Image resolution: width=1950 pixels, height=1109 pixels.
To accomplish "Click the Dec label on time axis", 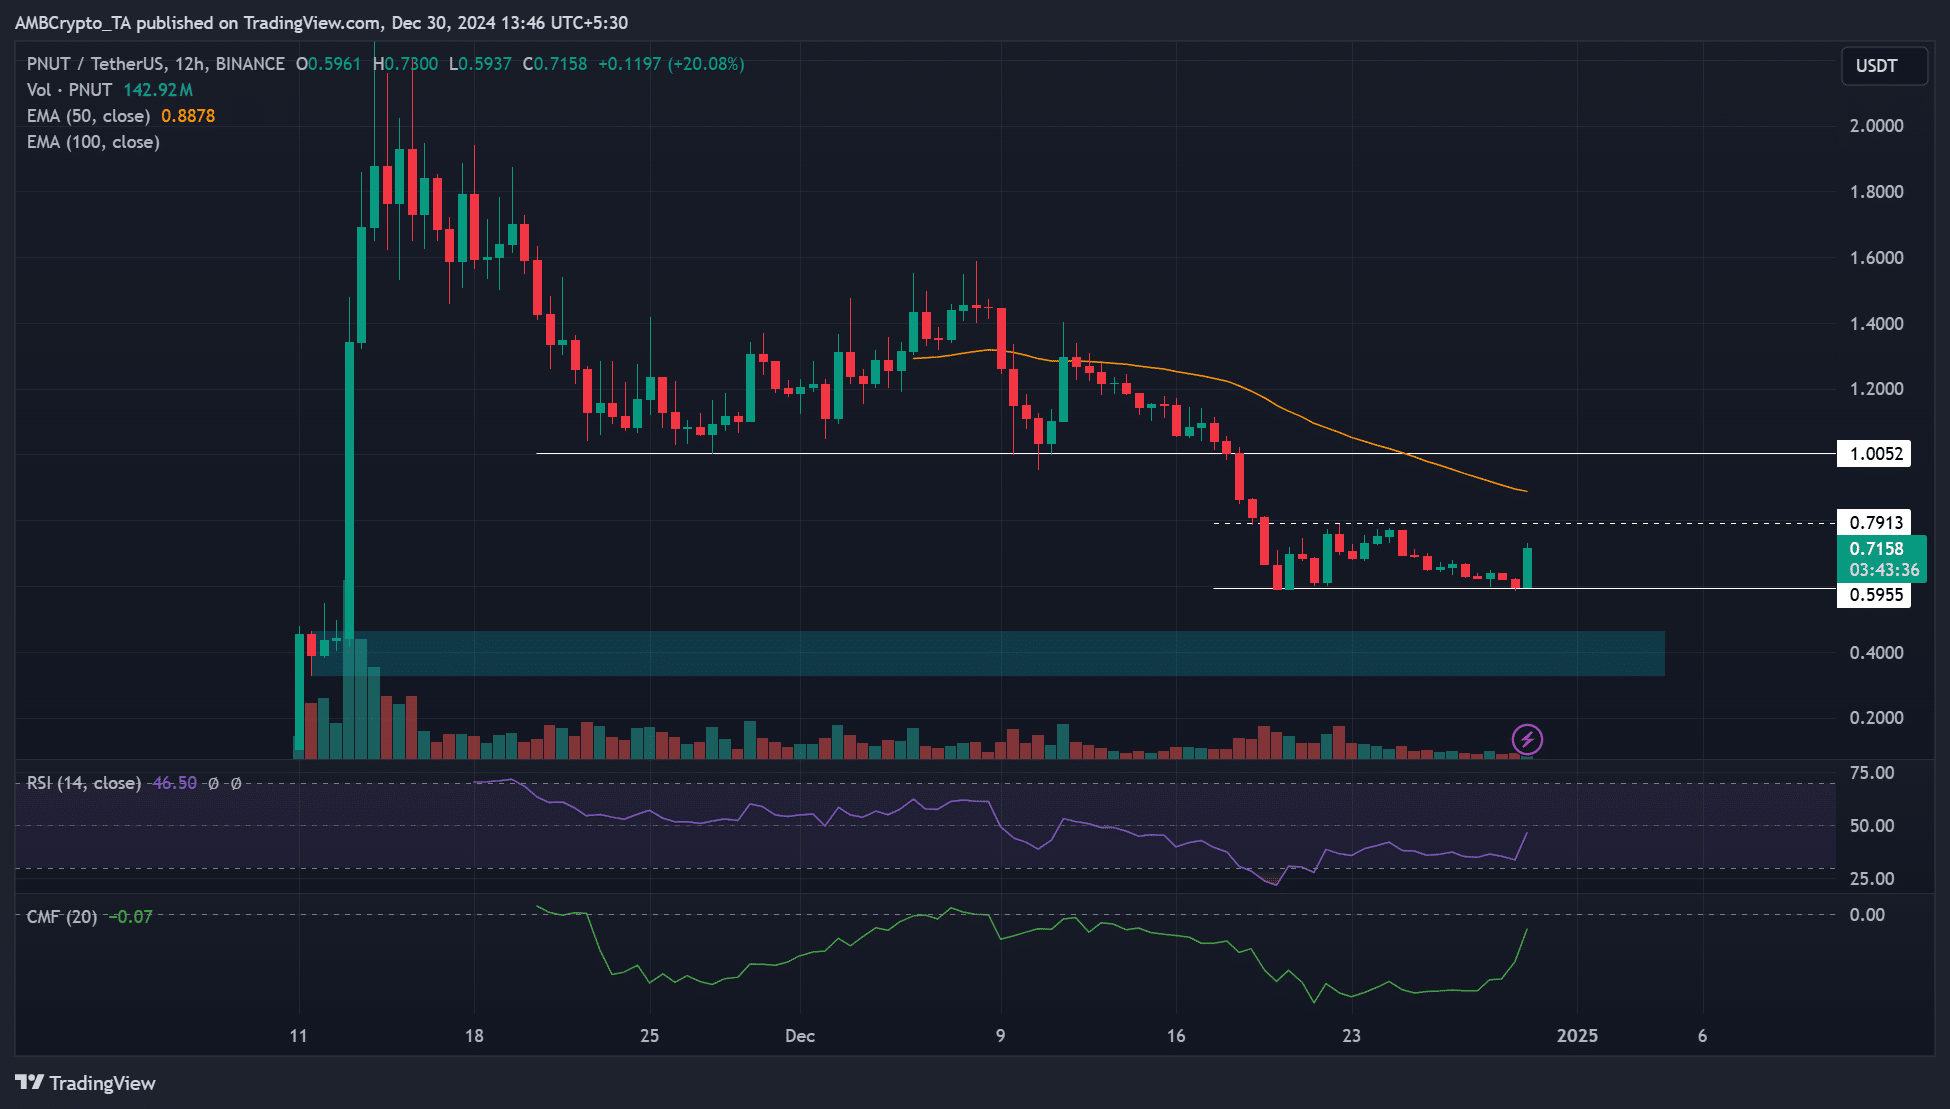I will [800, 1035].
